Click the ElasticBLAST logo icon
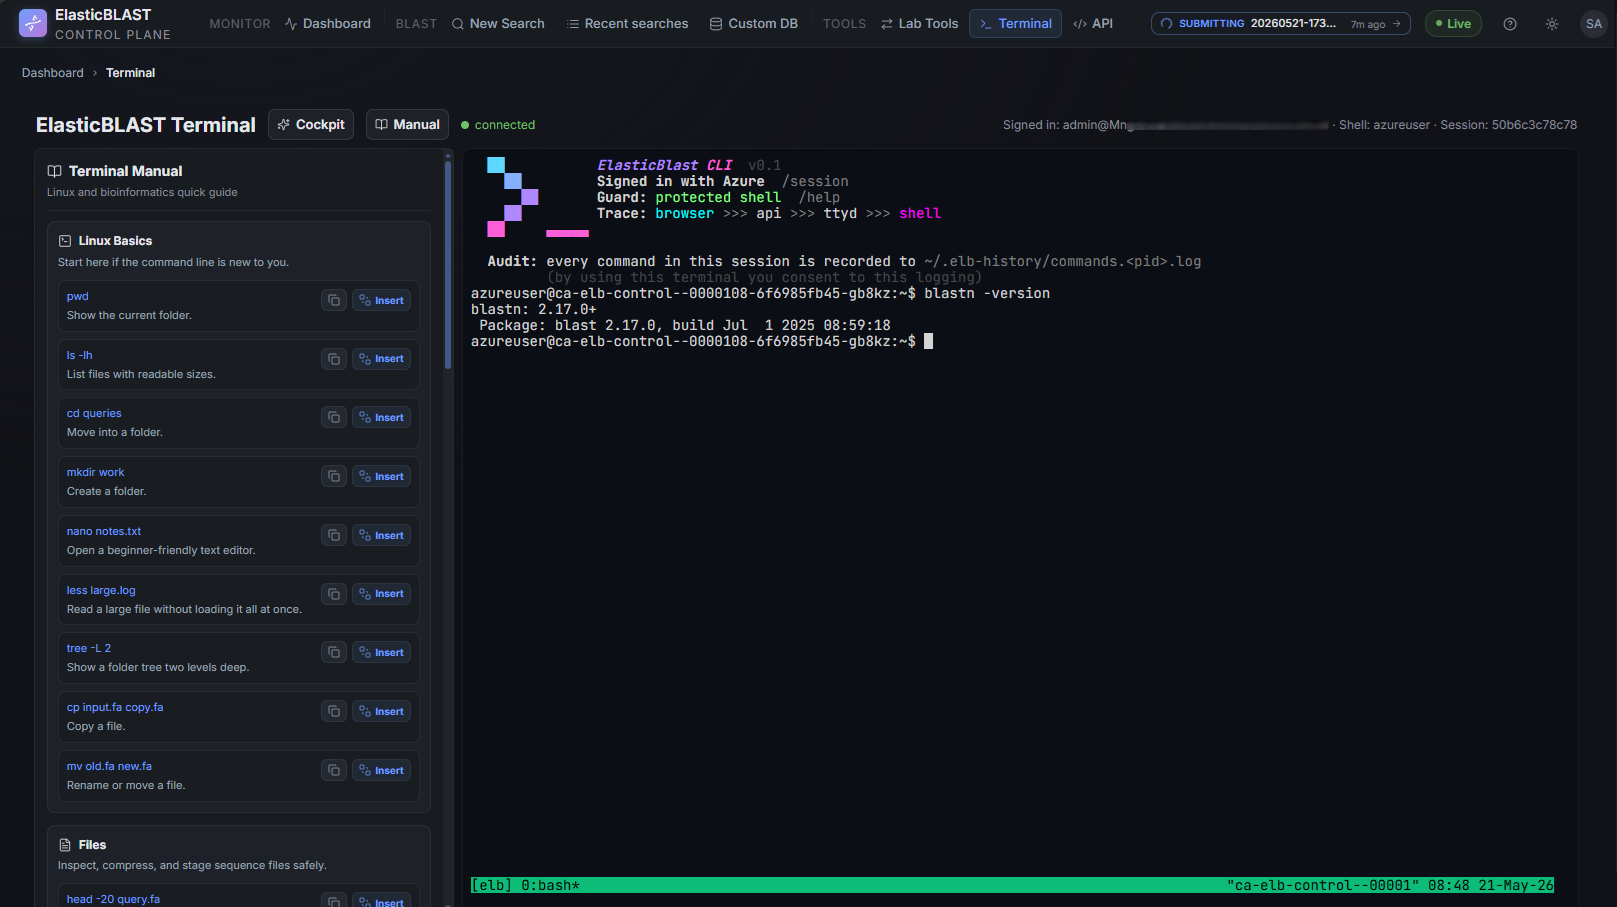The height and width of the screenshot is (907, 1617). 33,23
